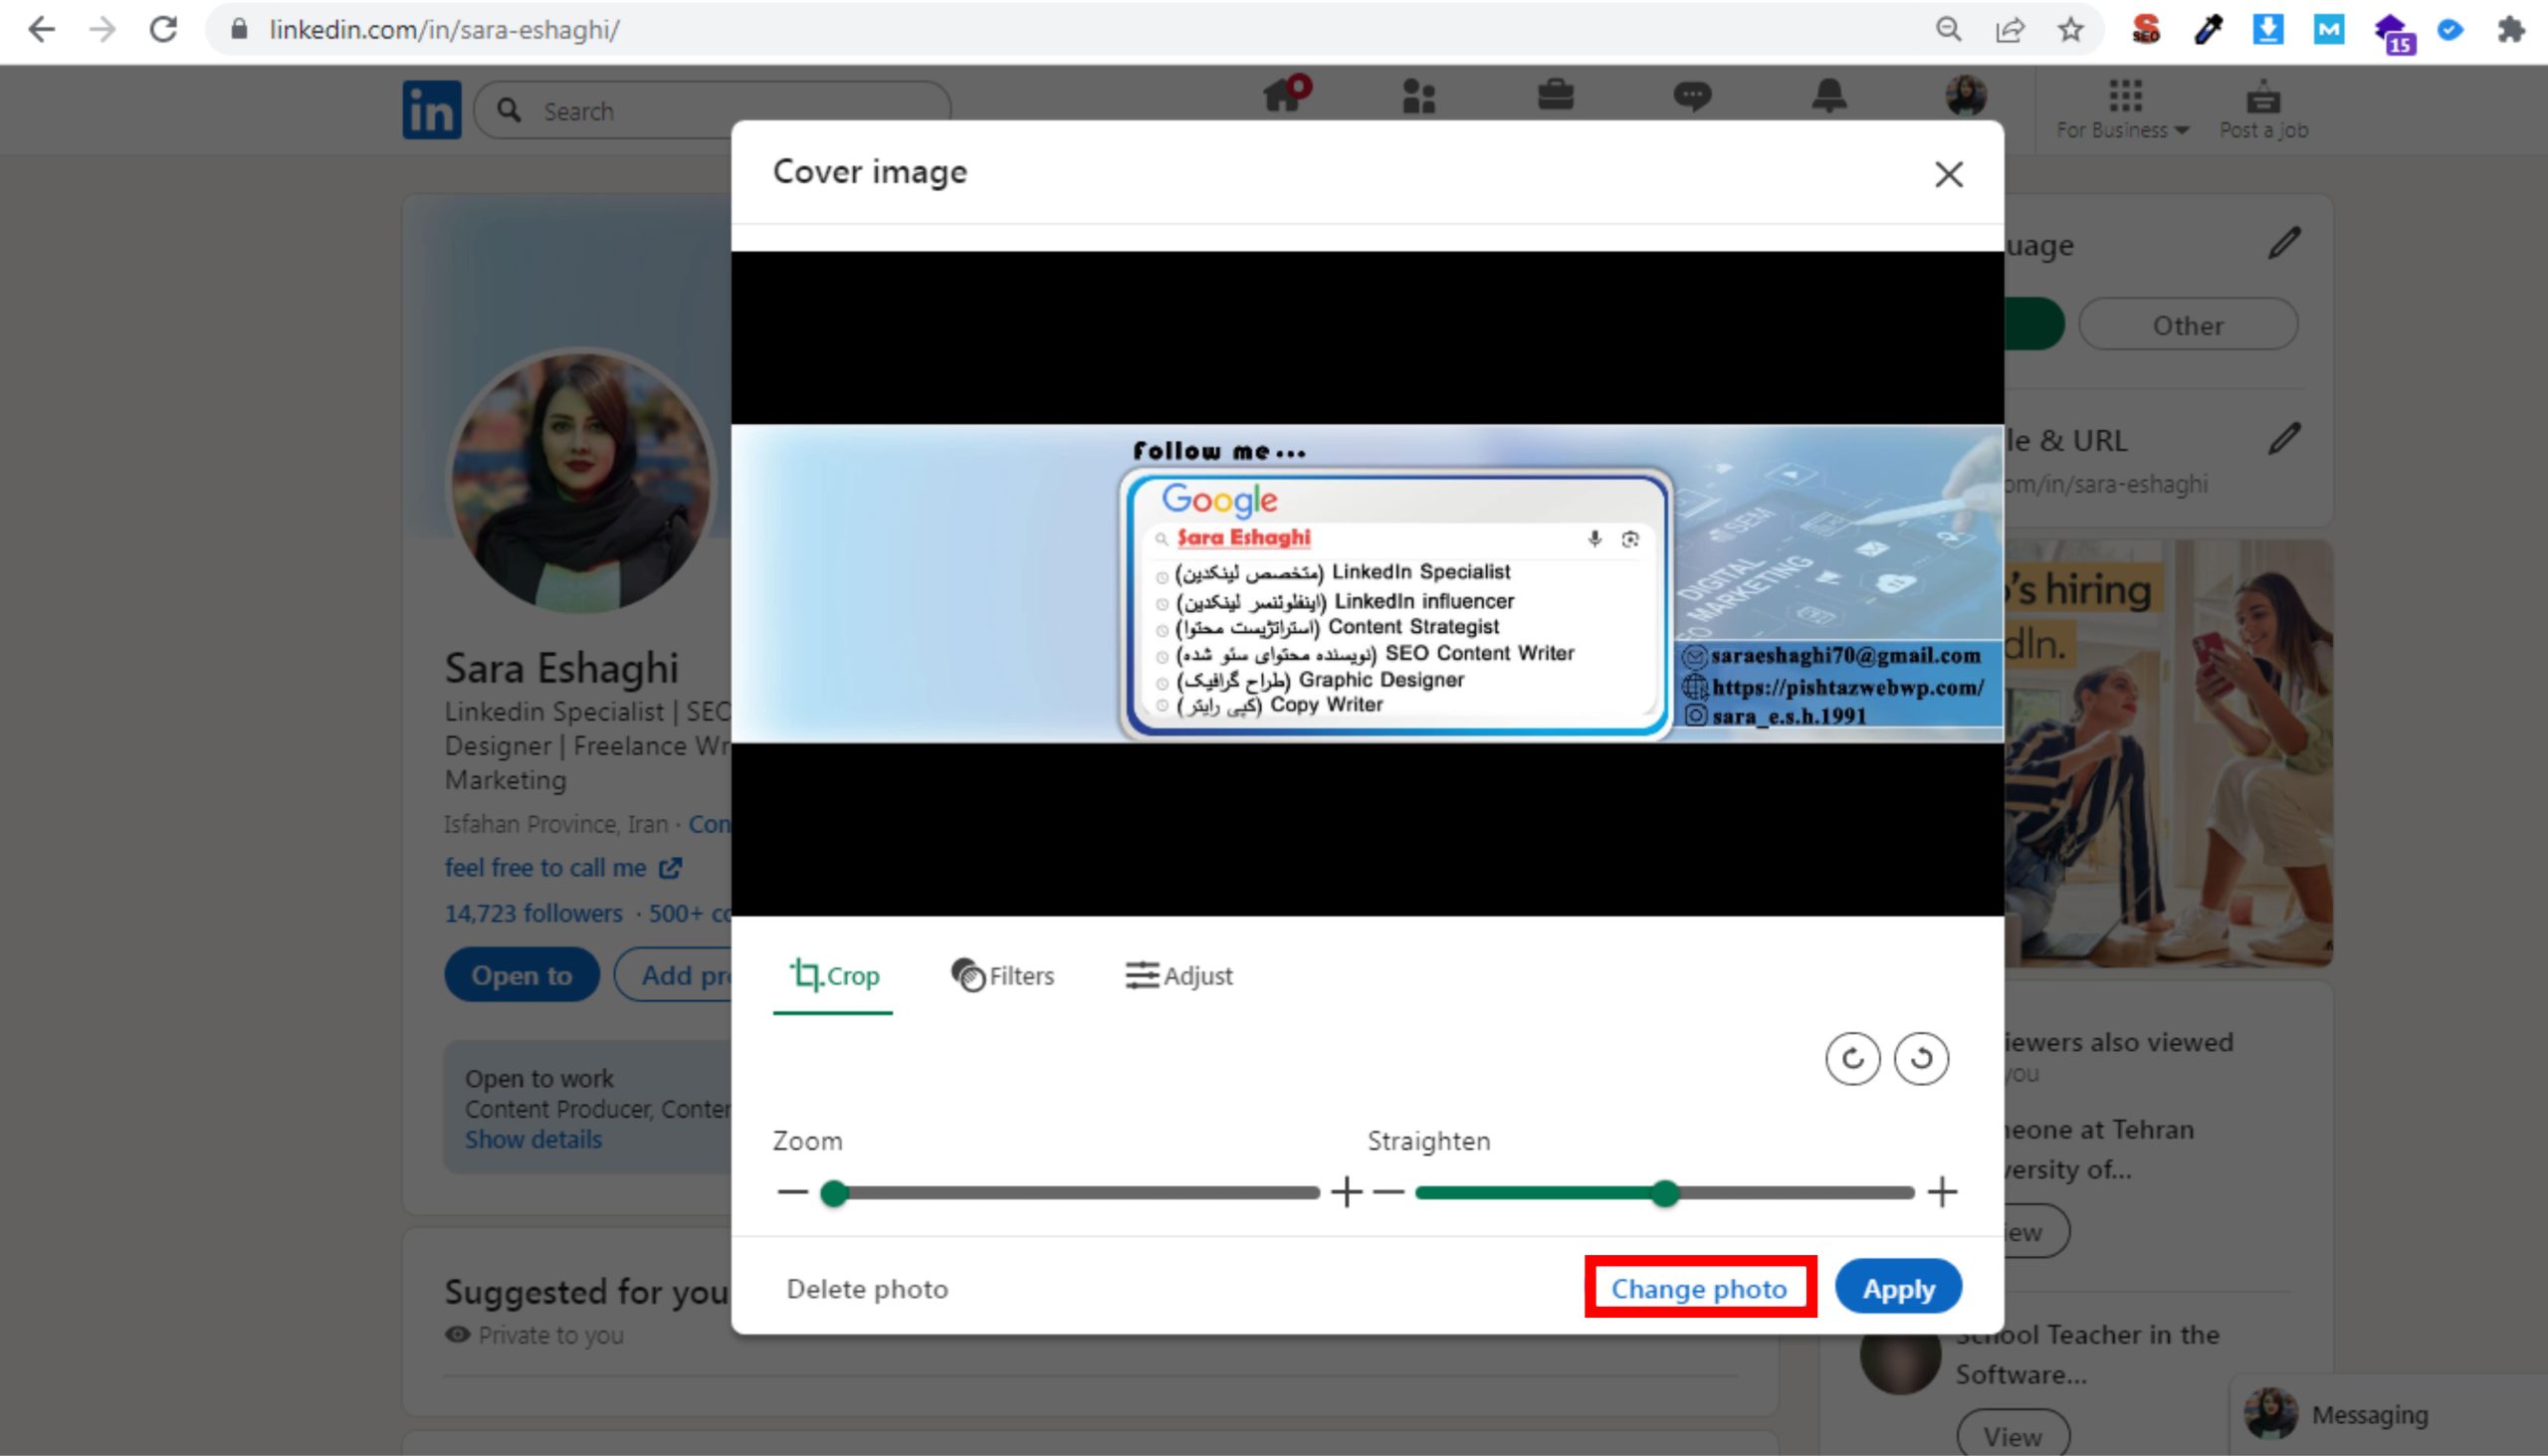Switch to the Filters tab
The width and height of the screenshot is (2548, 1456).
(1002, 975)
